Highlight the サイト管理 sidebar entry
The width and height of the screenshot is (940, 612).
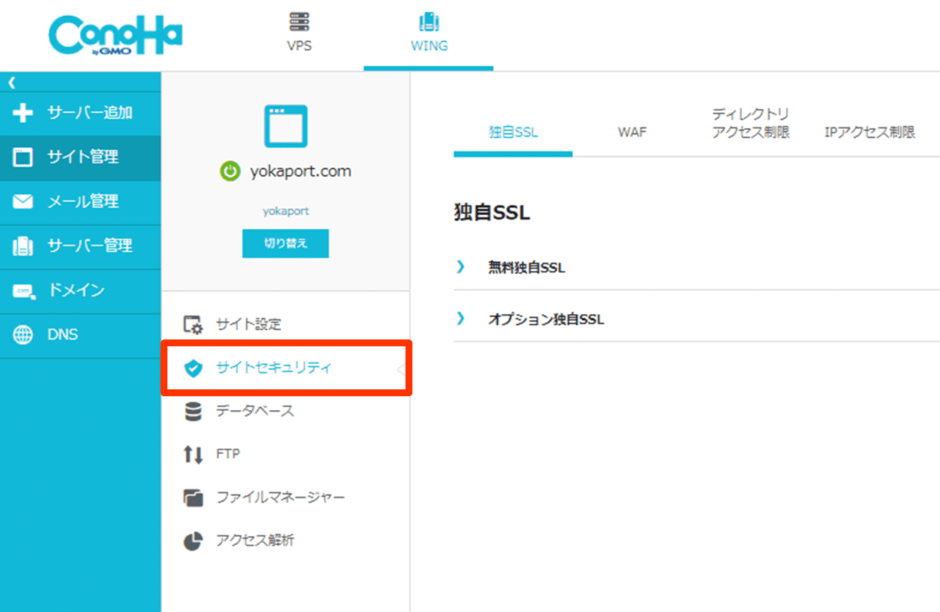[x=80, y=158]
